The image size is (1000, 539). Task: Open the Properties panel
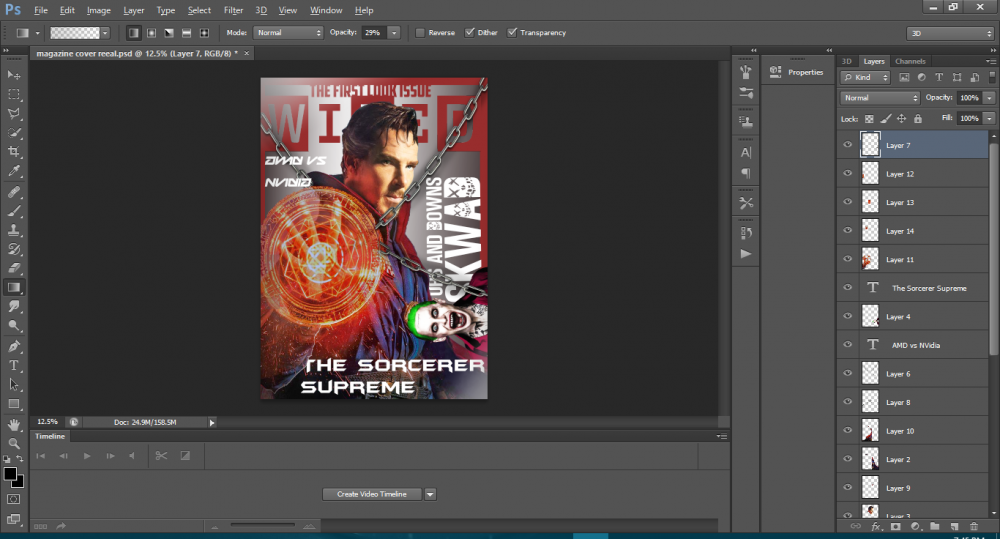795,72
